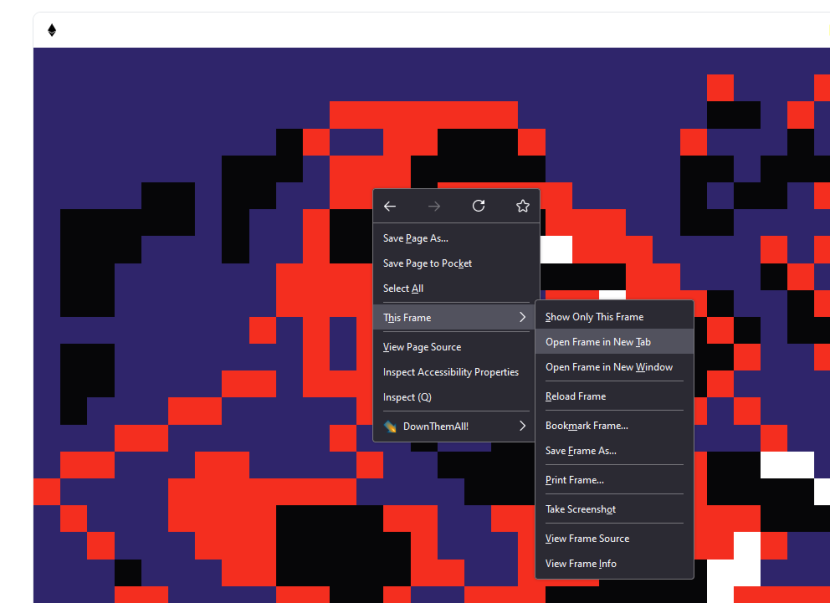
Task: Expand the This Frame submenu arrow
Action: (x=522, y=317)
